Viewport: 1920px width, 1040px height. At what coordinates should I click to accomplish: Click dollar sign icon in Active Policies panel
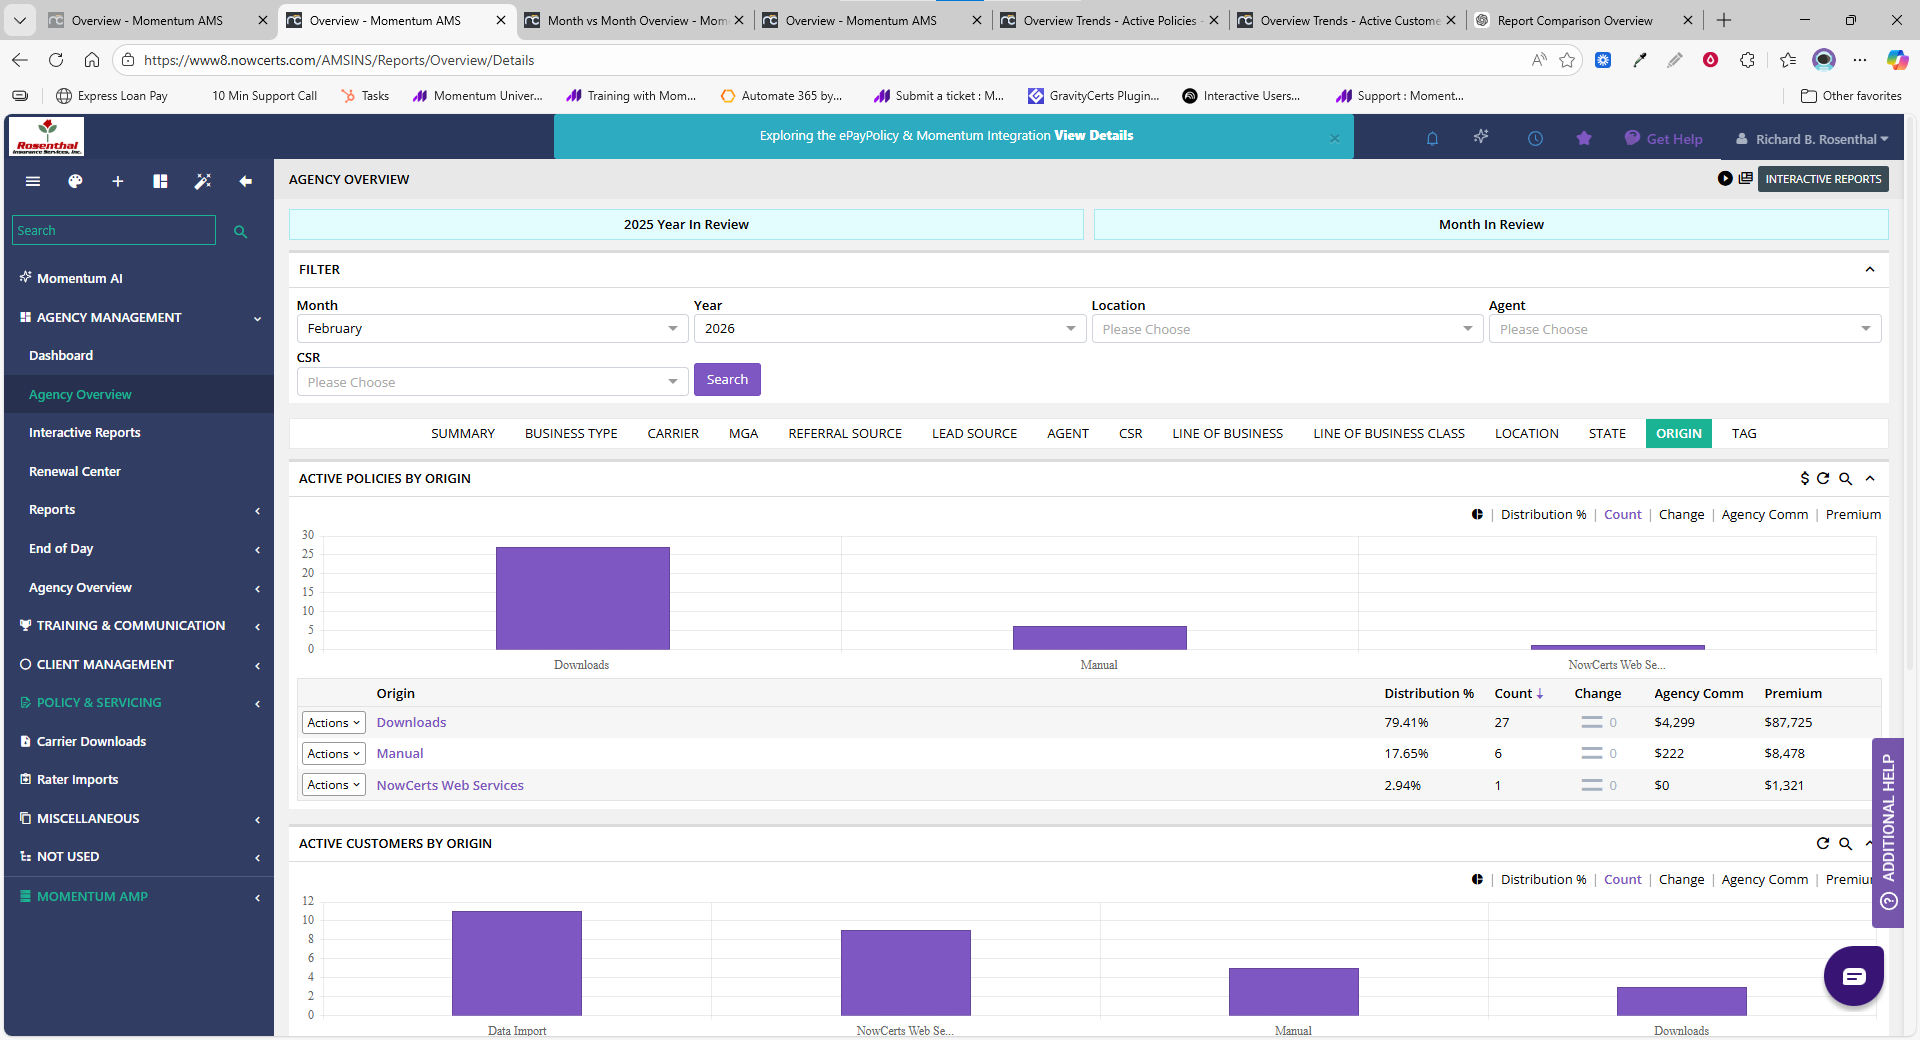pyautogui.click(x=1804, y=478)
